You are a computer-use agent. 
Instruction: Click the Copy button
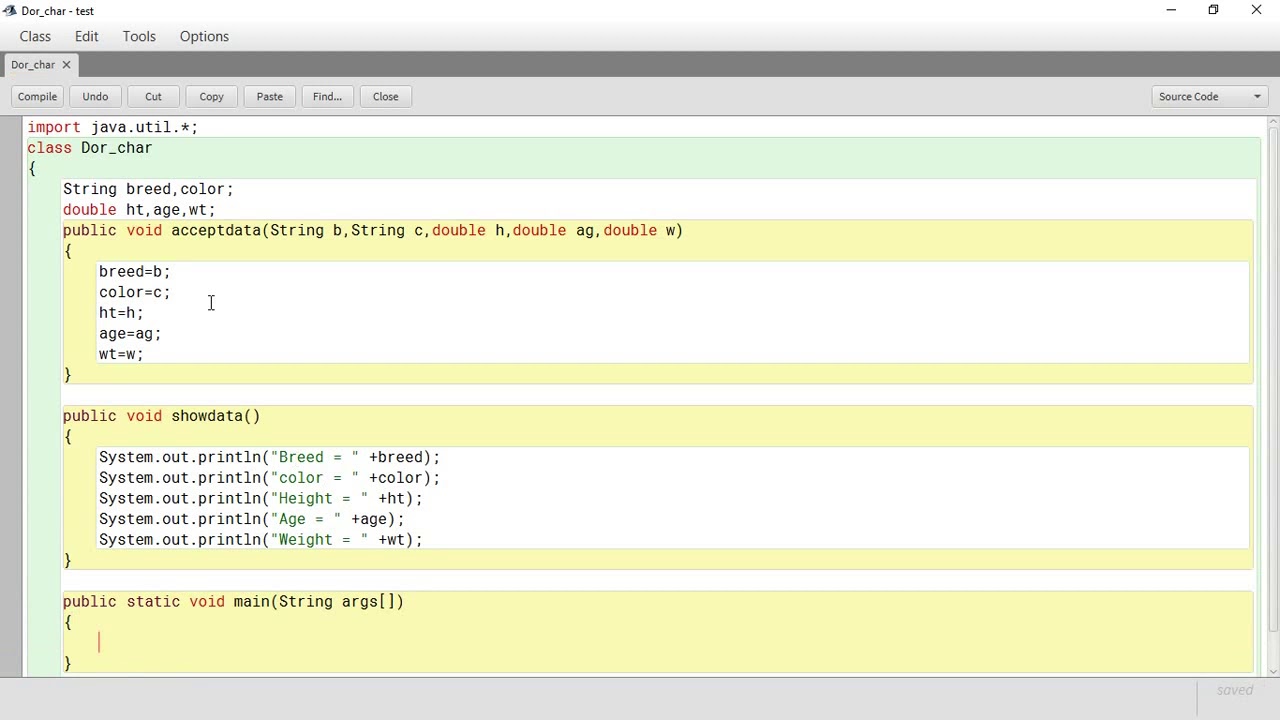click(211, 97)
